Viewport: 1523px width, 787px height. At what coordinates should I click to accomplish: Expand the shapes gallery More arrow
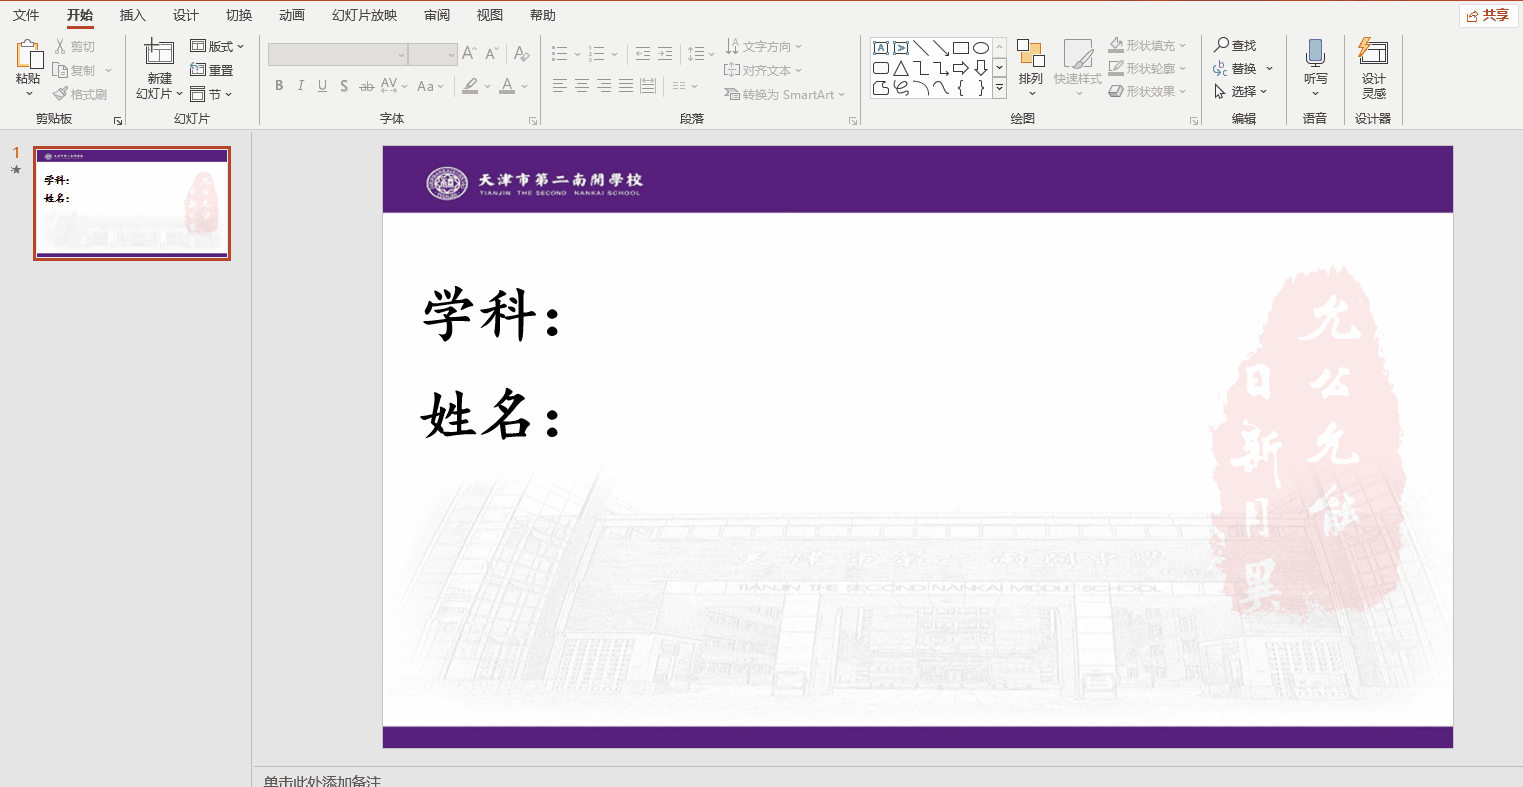(999, 88)
